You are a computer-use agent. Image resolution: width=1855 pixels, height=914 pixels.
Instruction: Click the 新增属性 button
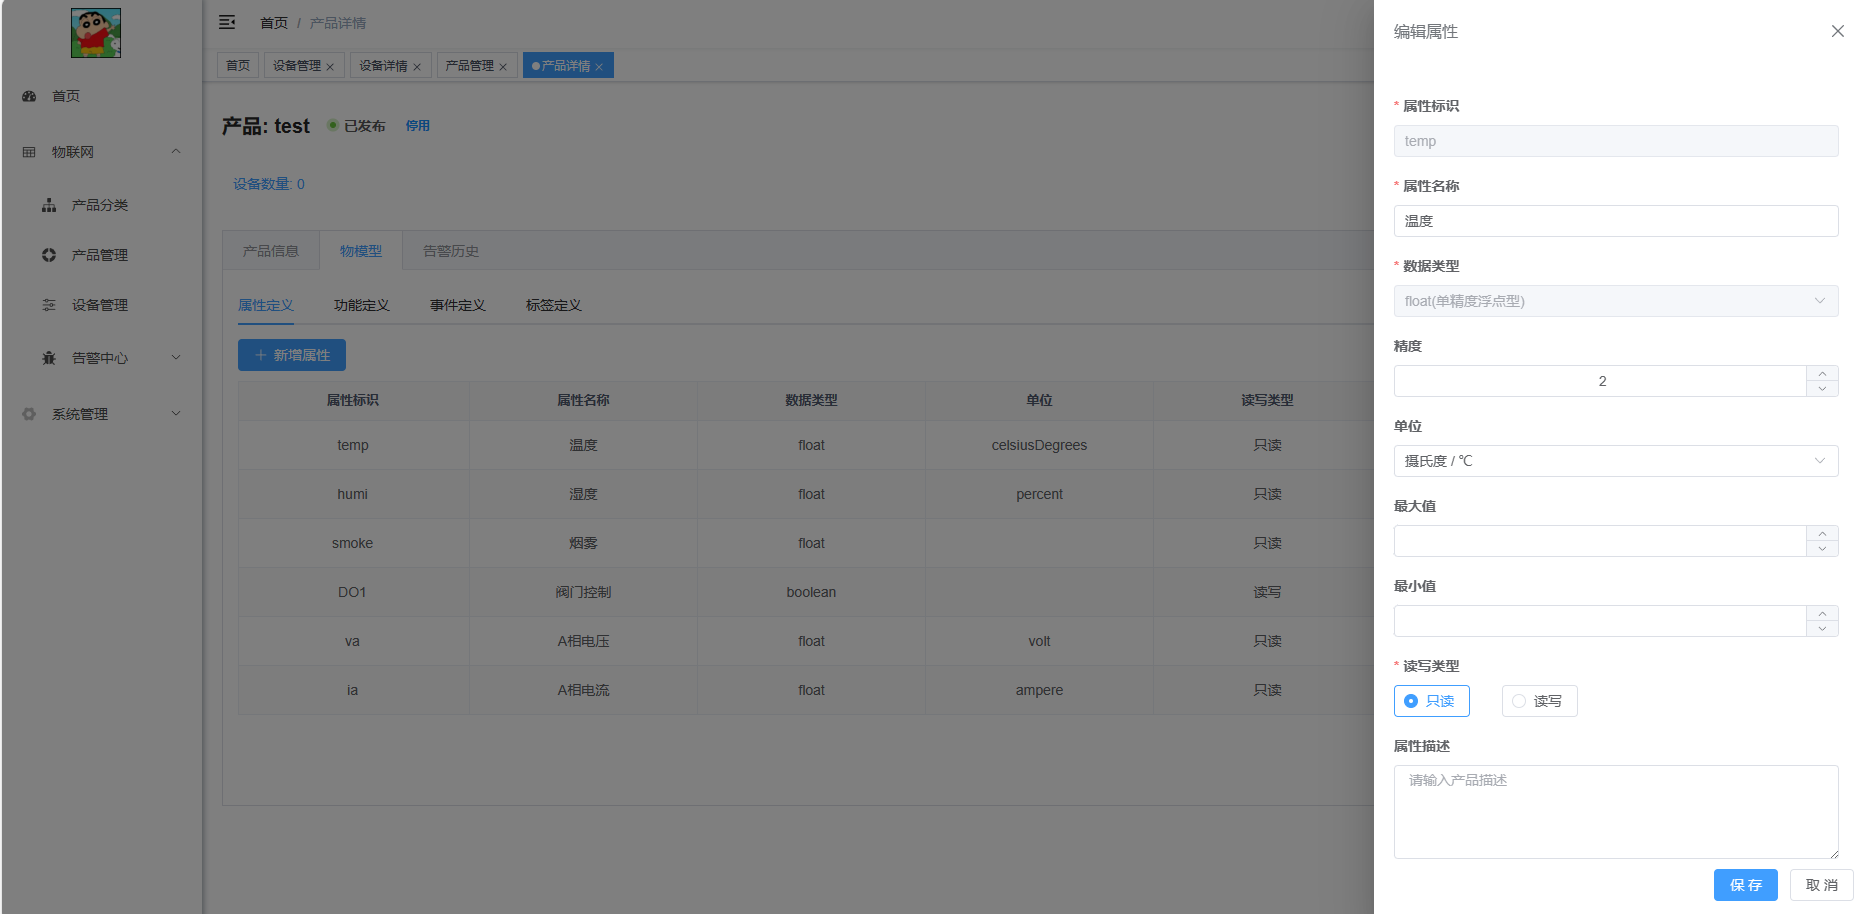pos(292,355)
